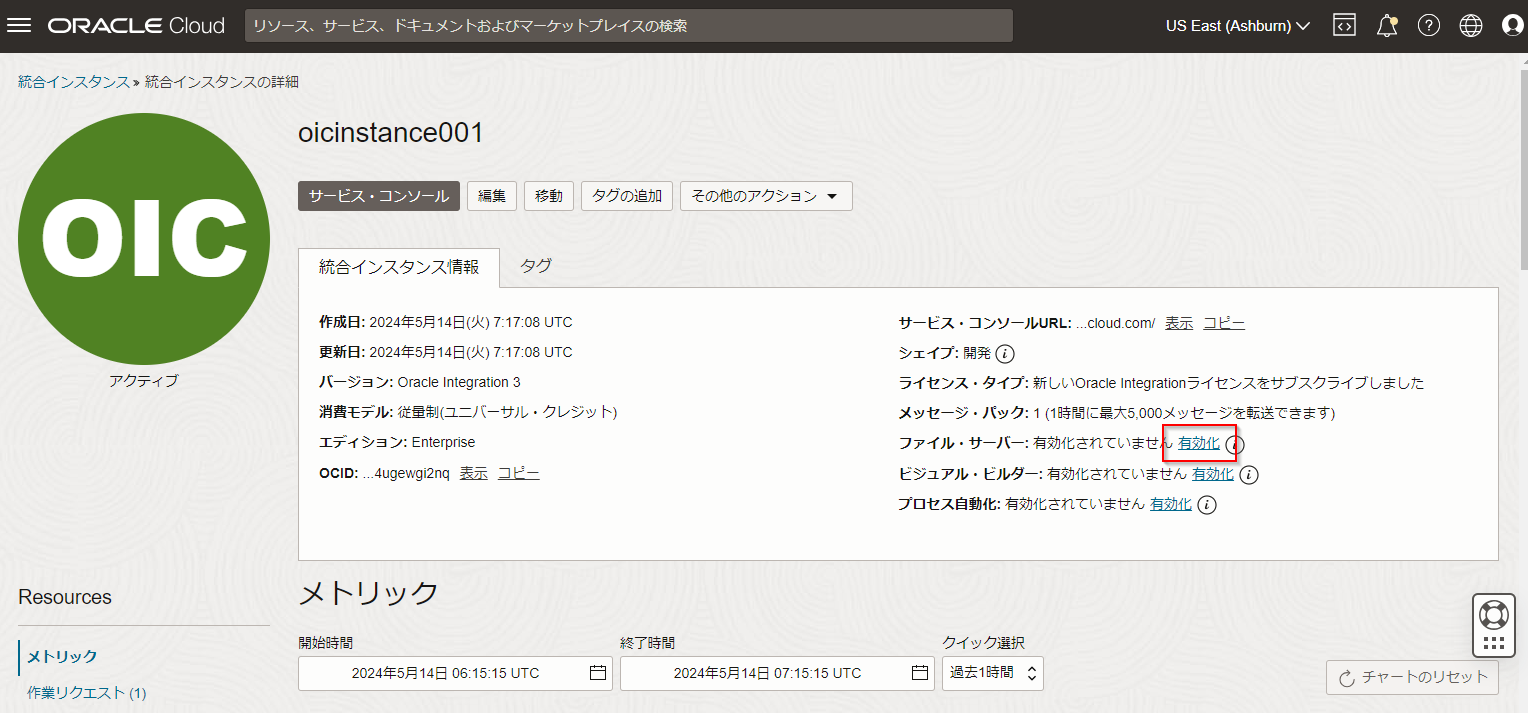Click the search bar for resources
This screenshot has height=713, width=1528.
(x=628, y=26)
